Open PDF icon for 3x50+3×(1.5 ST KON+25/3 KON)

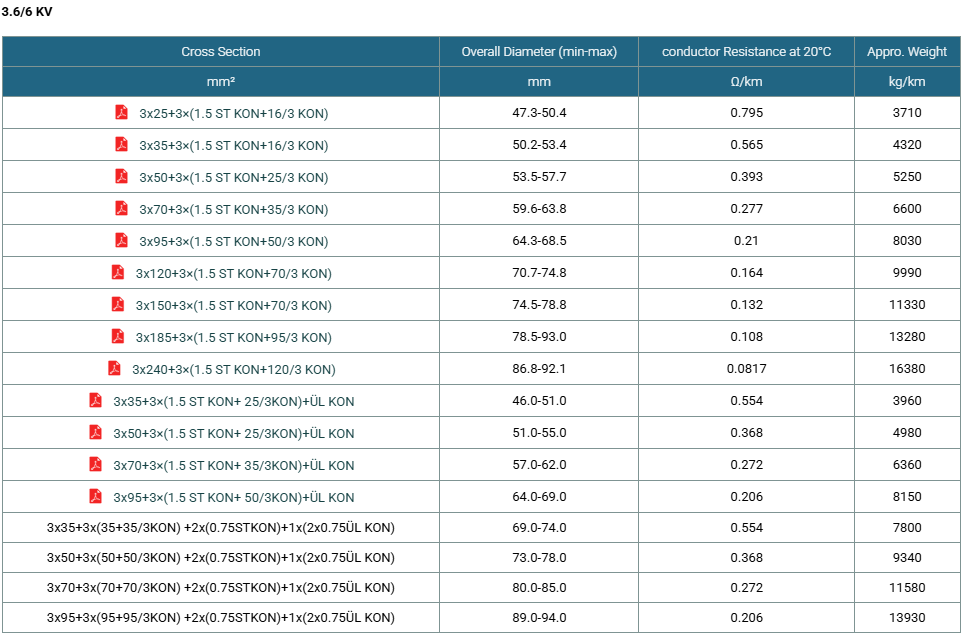[121, 176]
